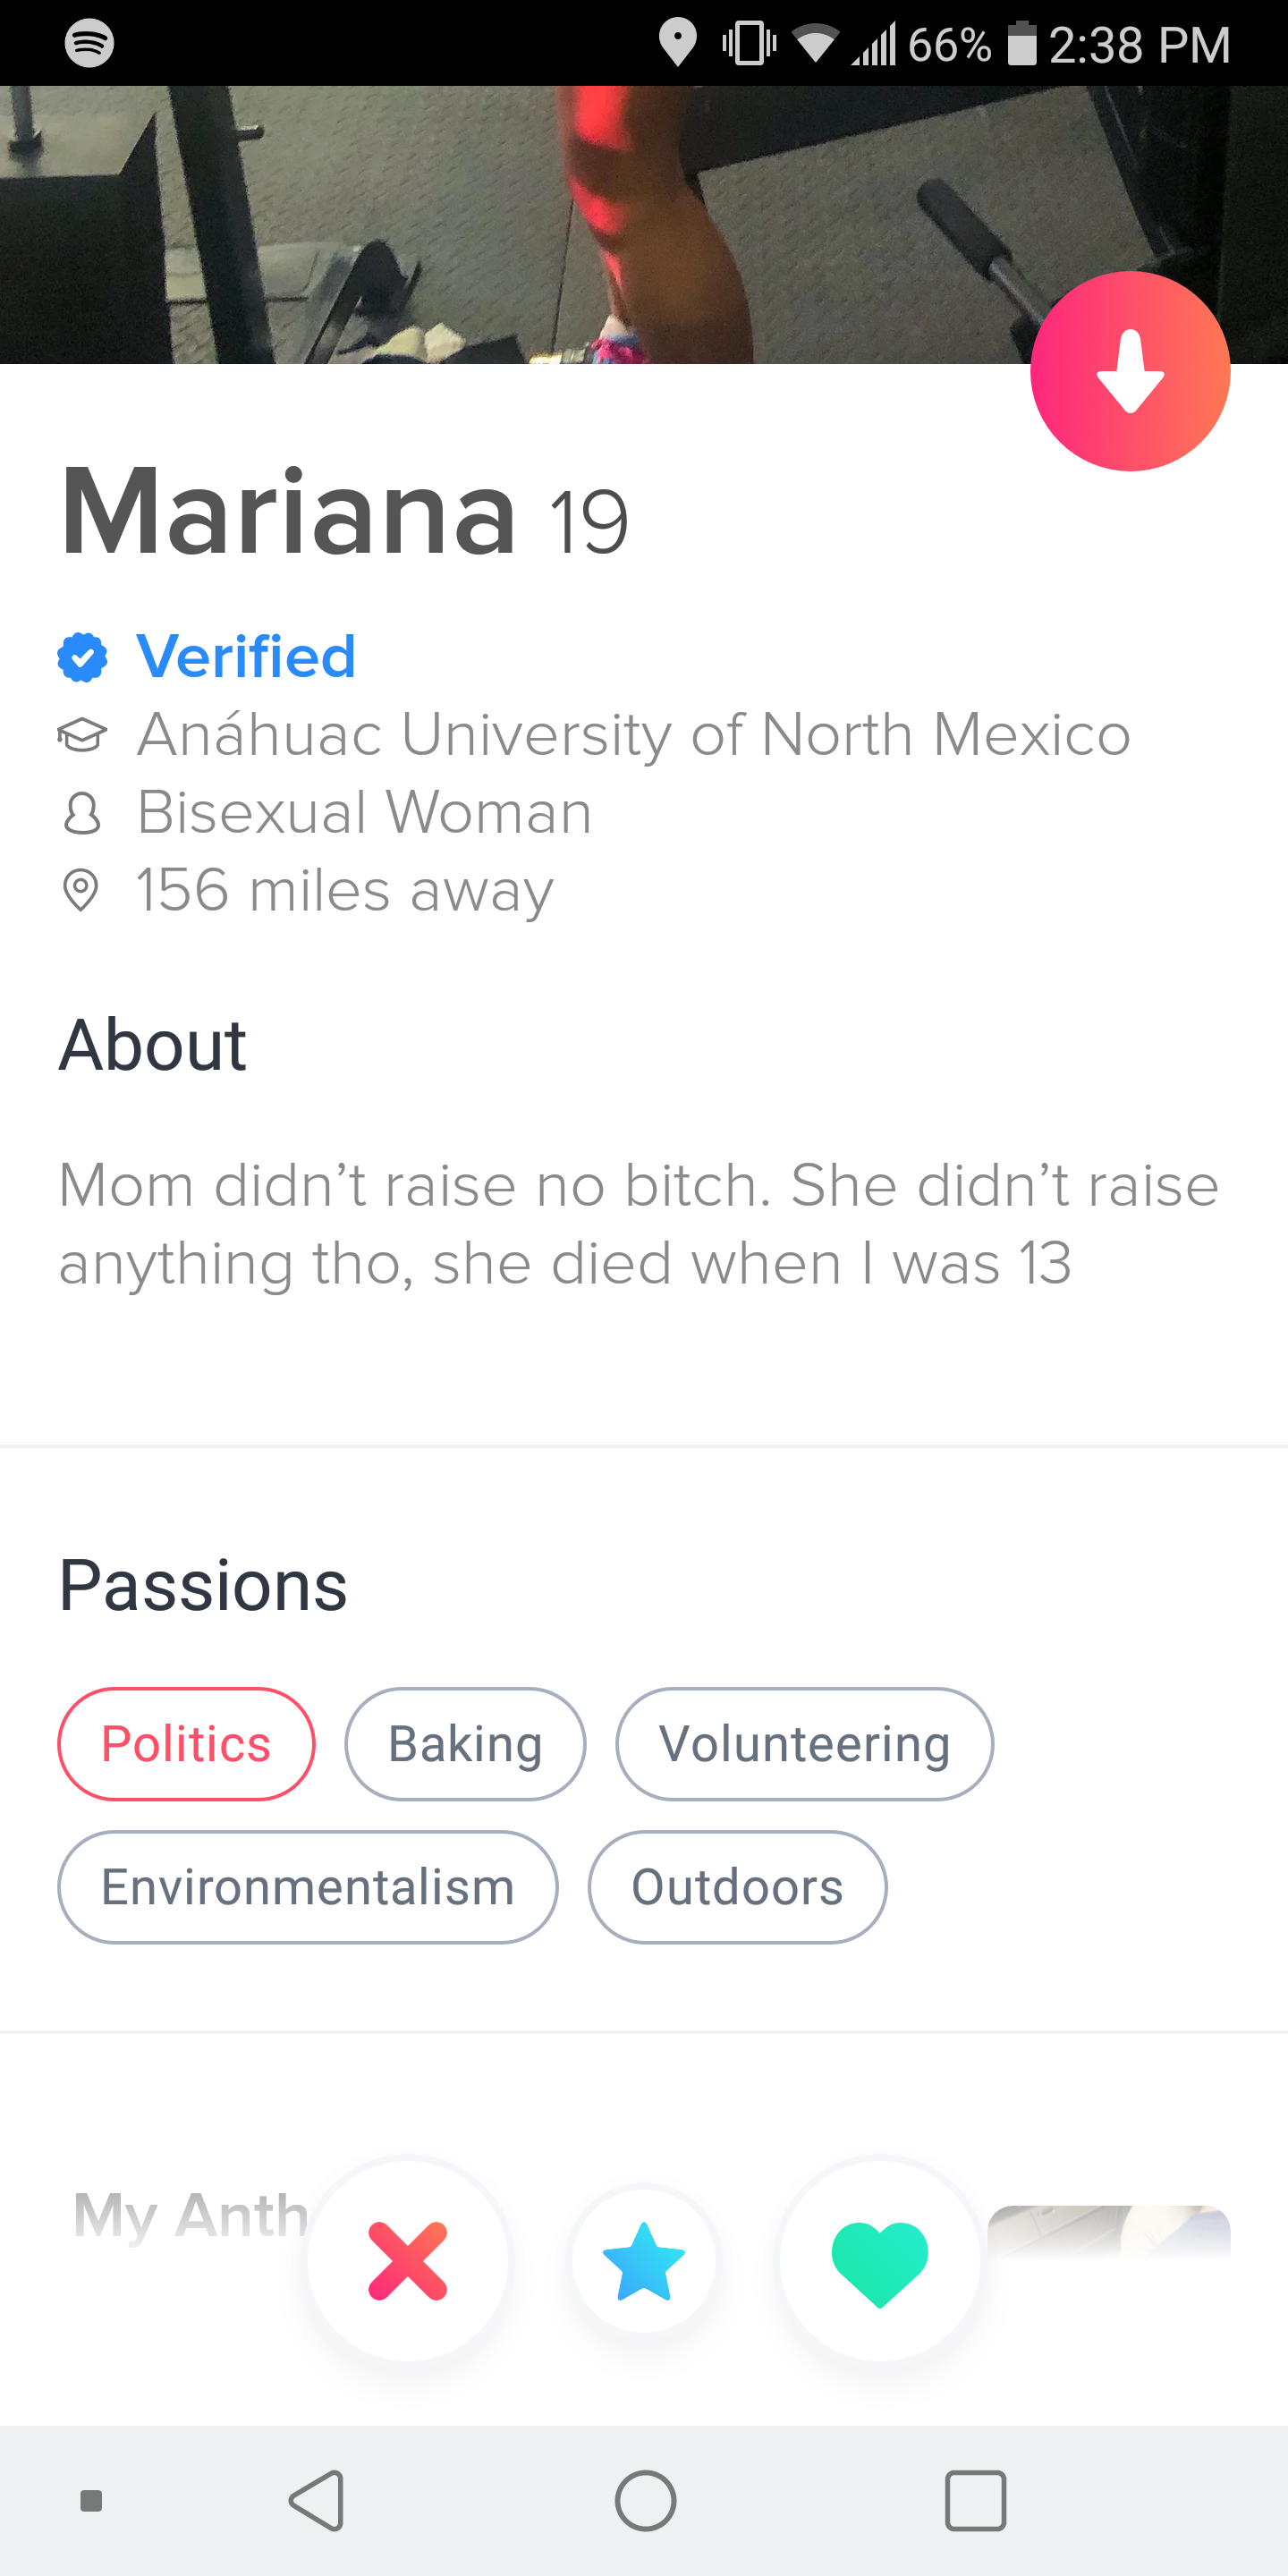This screenshot has width=1288, height=2576.
Task: Tap the green heart like button
Action: (x=880, y=2262)
